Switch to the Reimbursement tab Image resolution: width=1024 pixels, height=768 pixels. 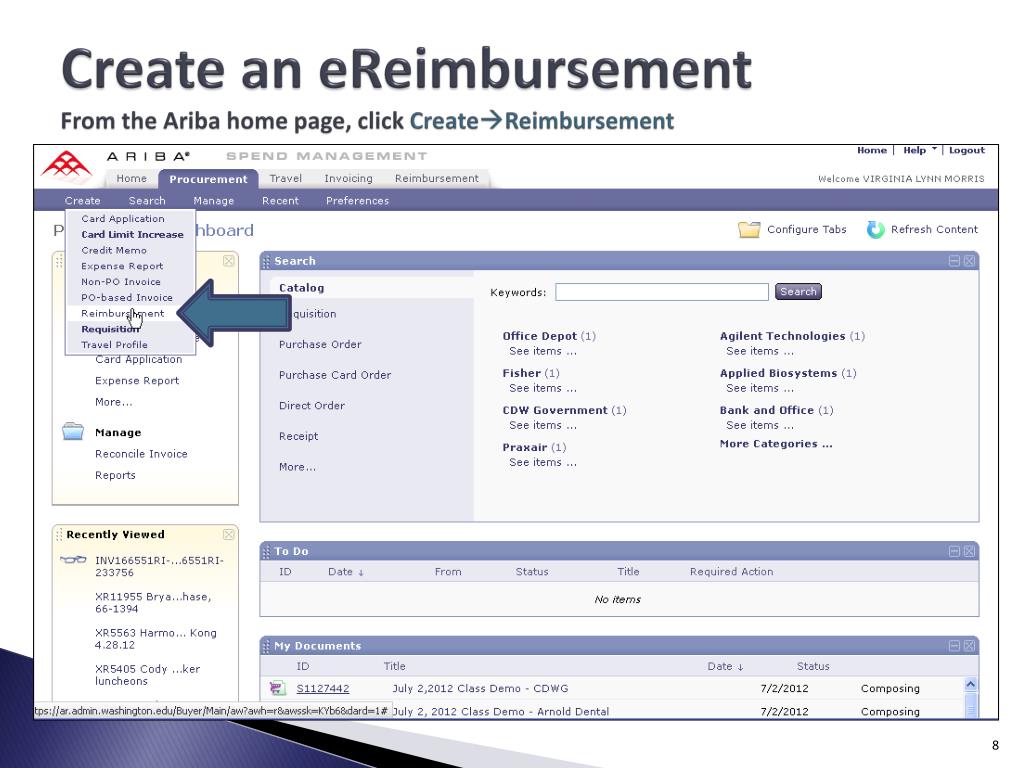[436, 178]
